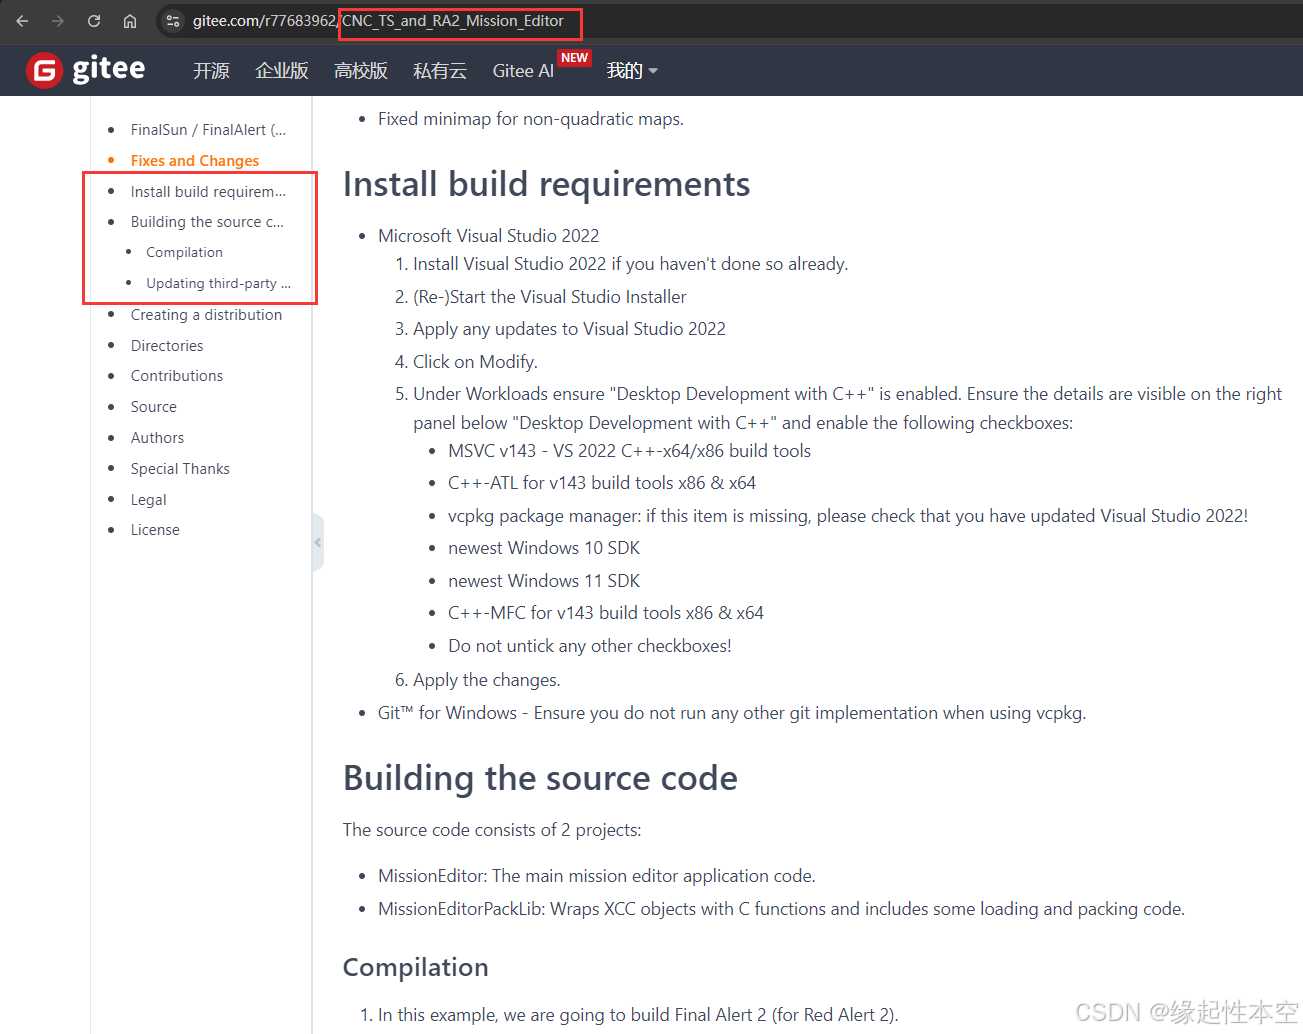
Task: Open Creating a distribution sidebar link
Action: (x=206, y=314)
